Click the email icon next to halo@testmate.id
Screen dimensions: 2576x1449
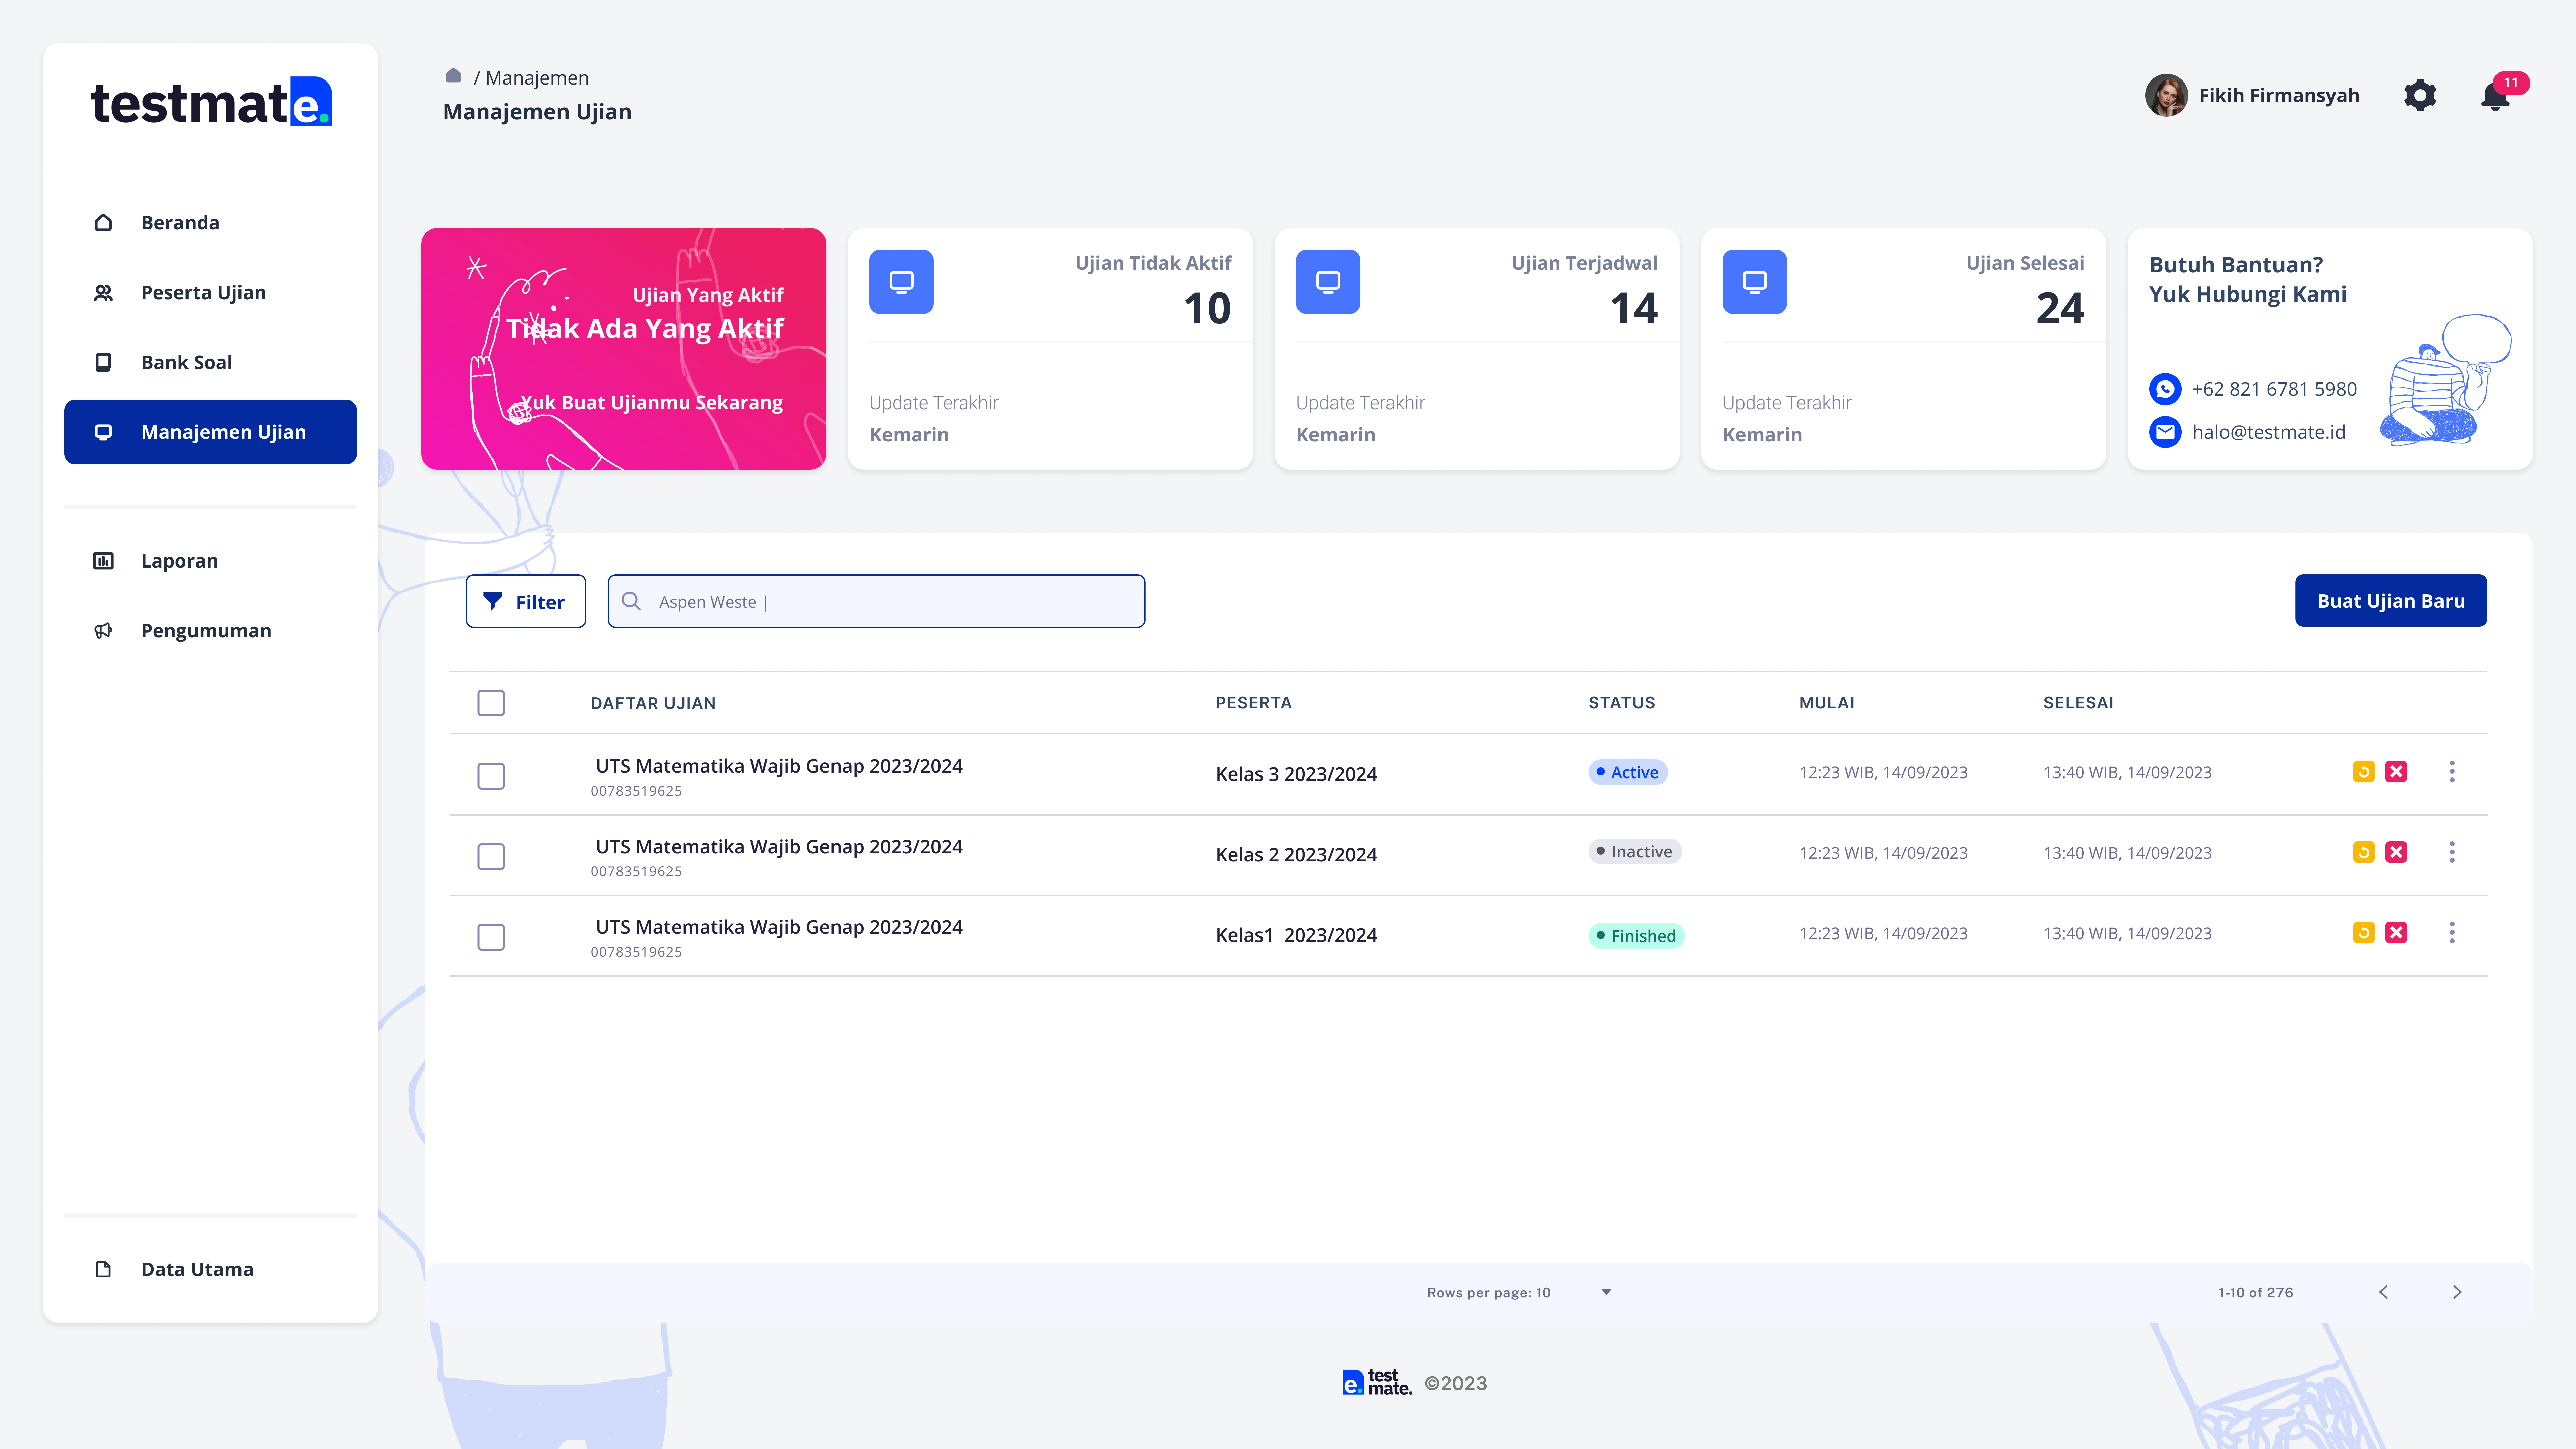(2165, 432)
